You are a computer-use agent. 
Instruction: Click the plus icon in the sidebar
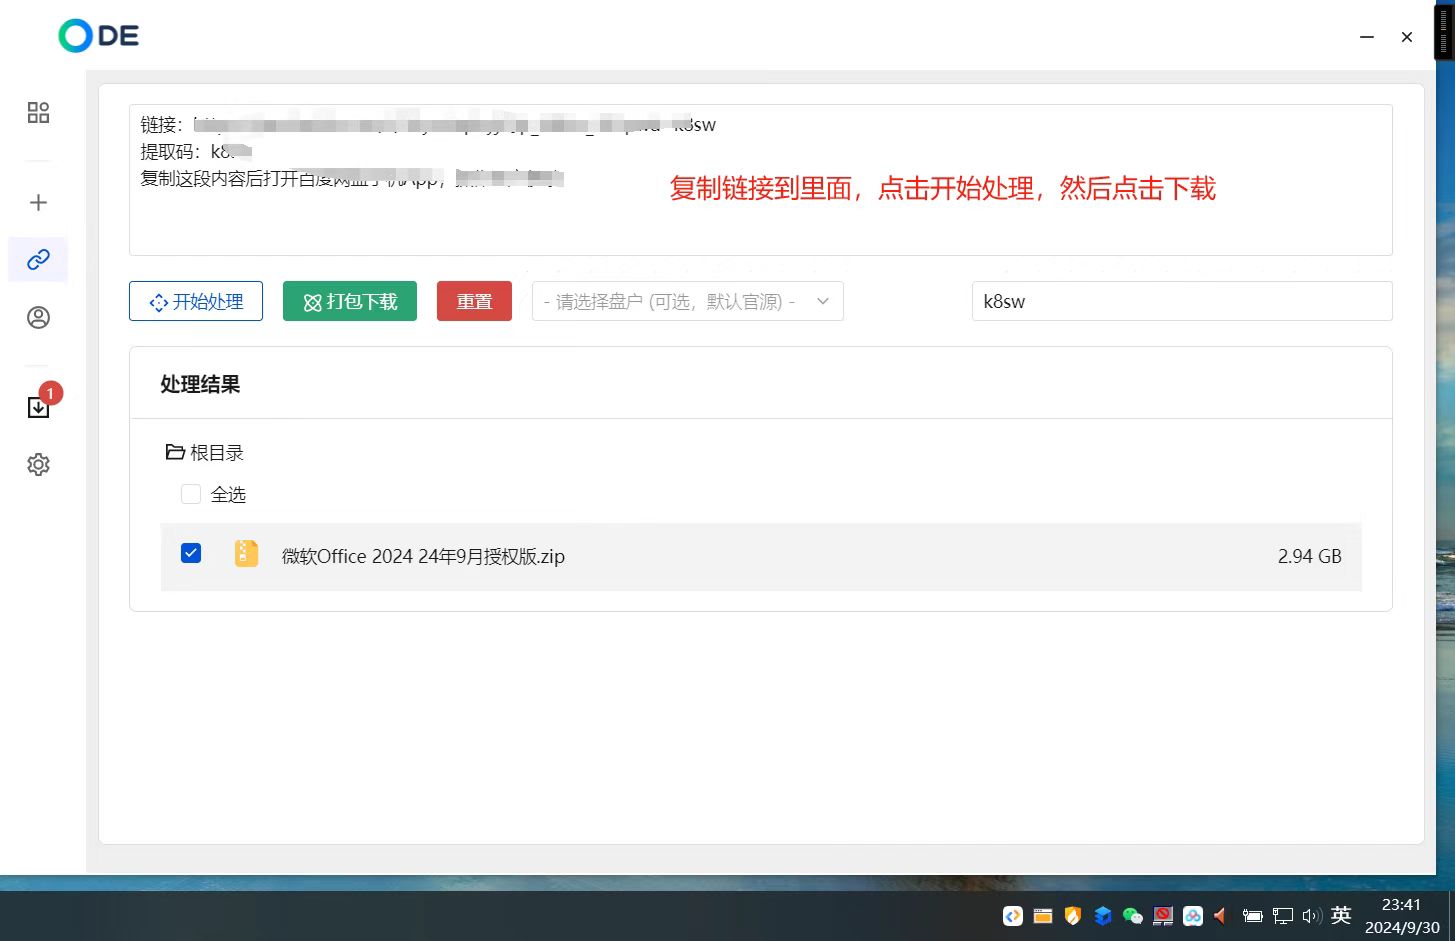38,203
